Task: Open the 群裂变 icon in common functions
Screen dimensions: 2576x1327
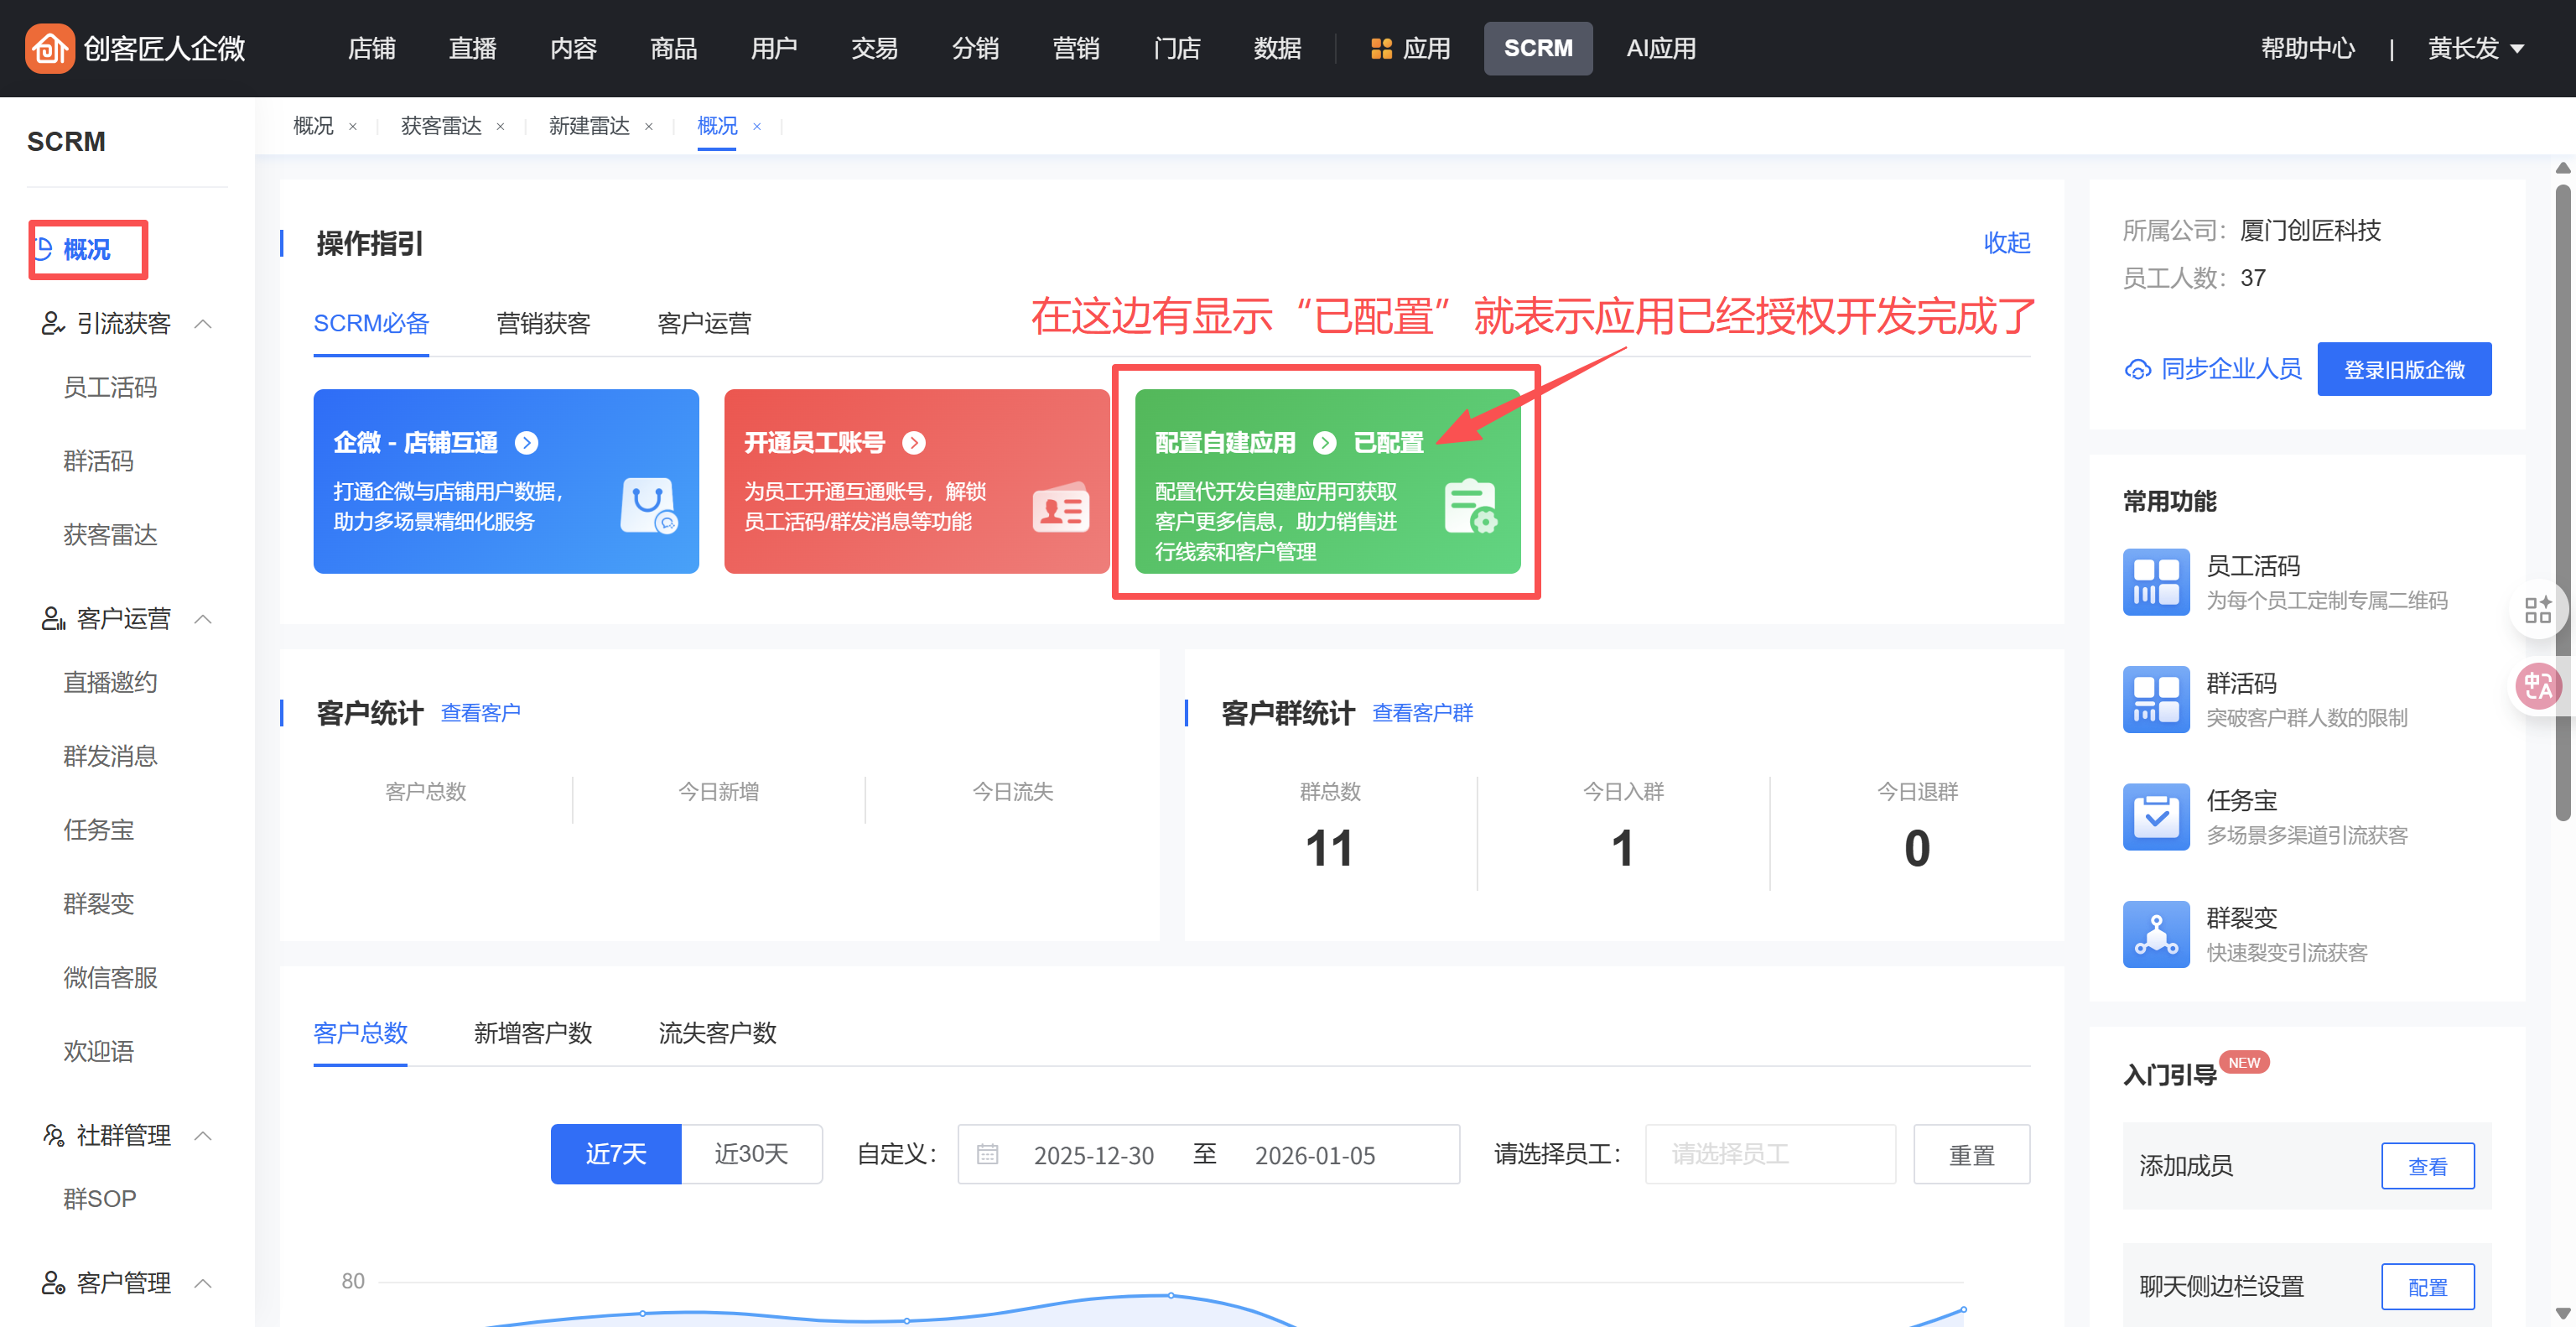Action: pyautogui.click(x=2155, y=934)
